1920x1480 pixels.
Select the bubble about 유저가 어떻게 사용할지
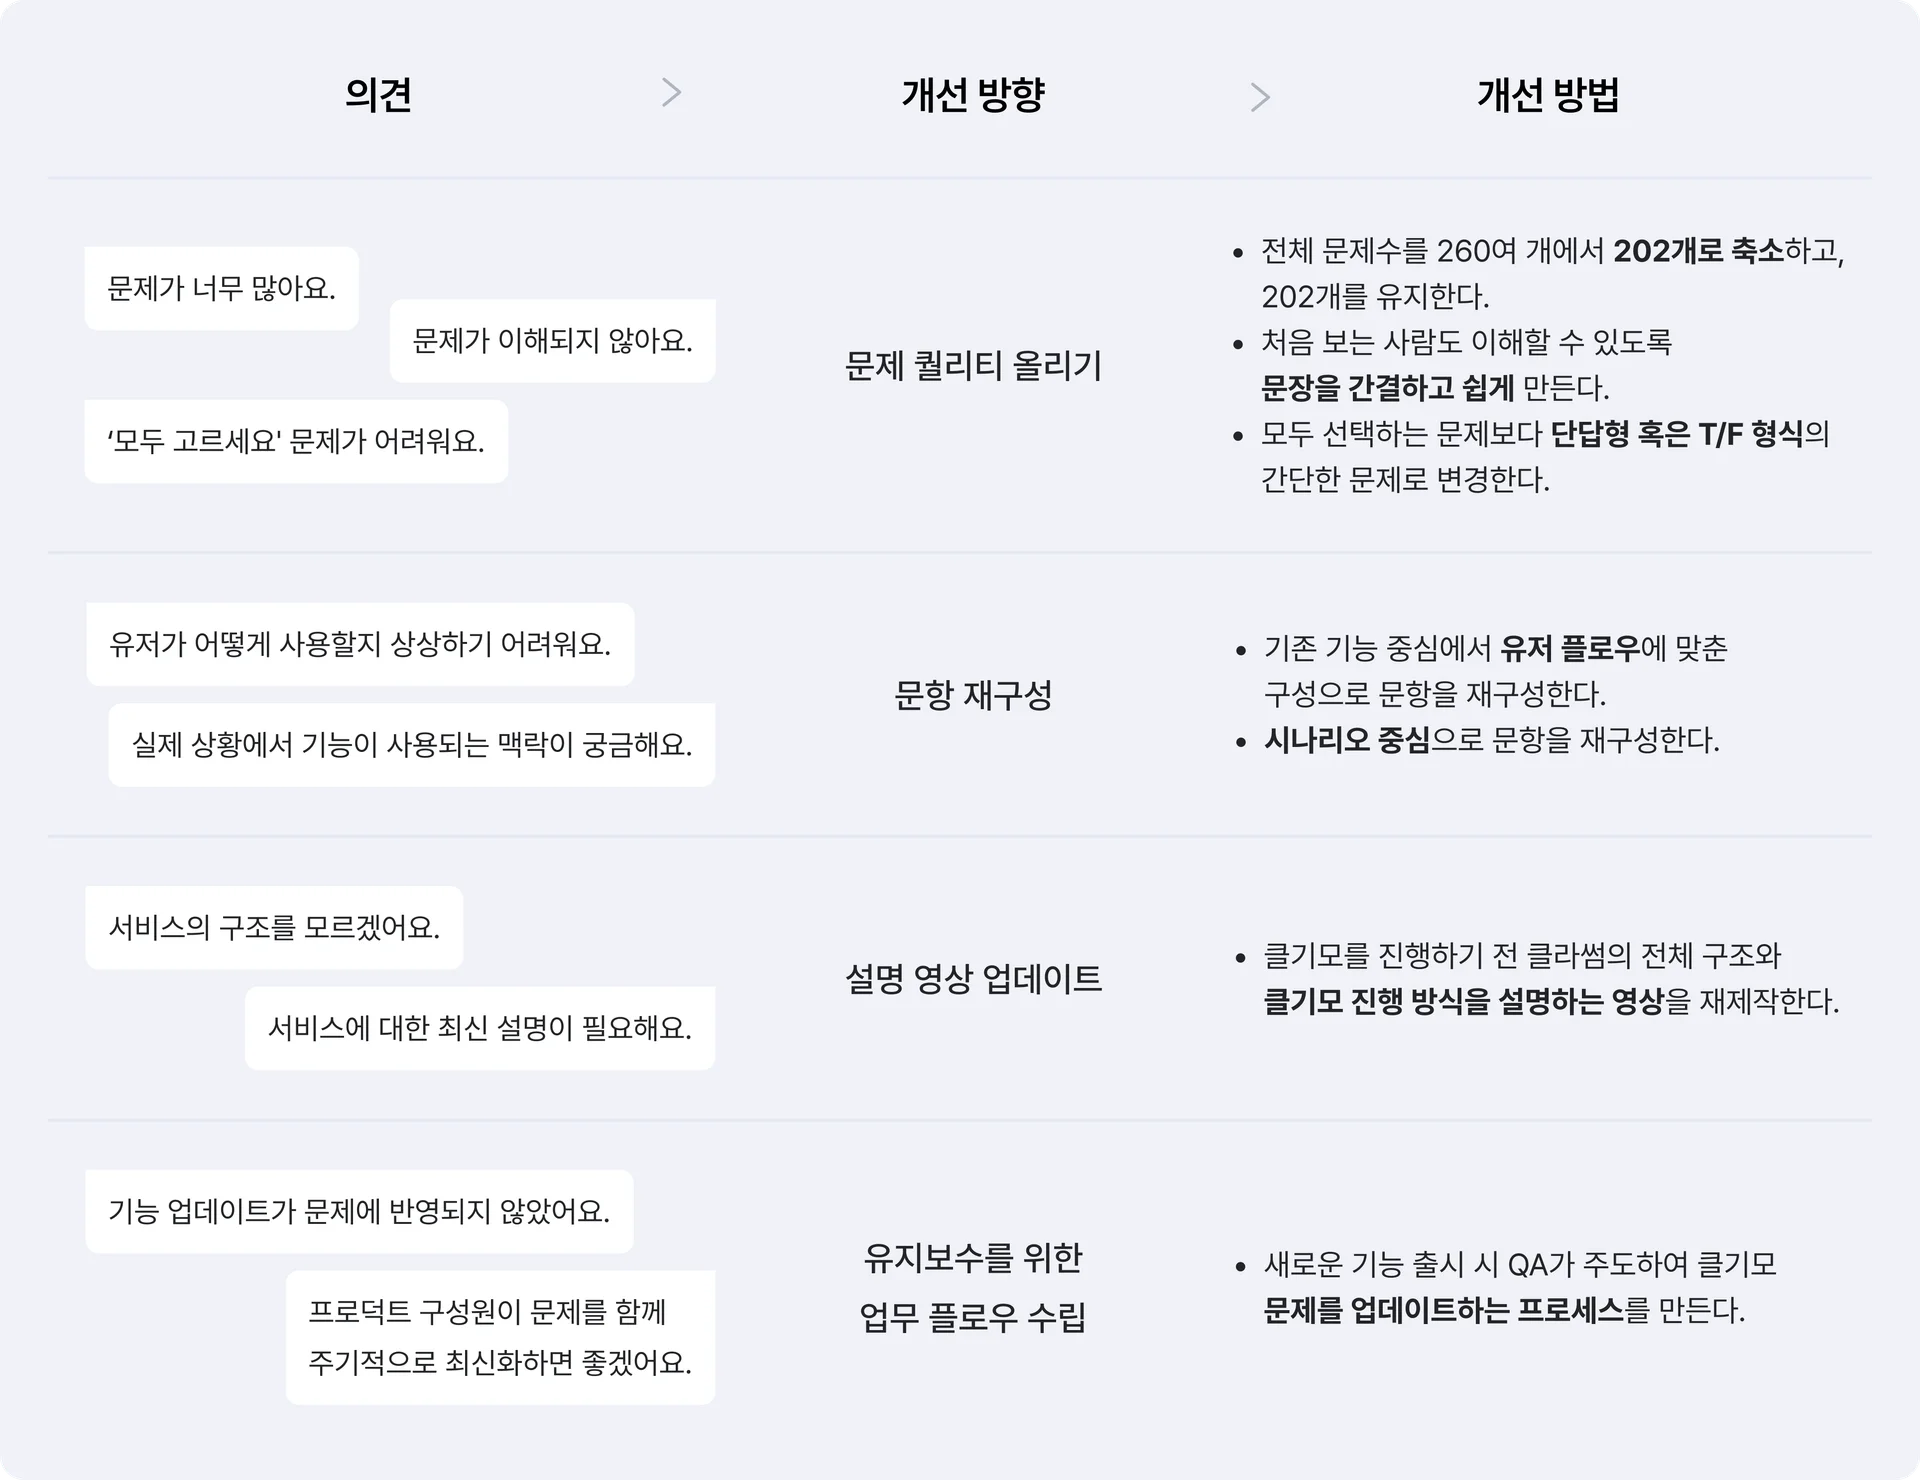360,644
